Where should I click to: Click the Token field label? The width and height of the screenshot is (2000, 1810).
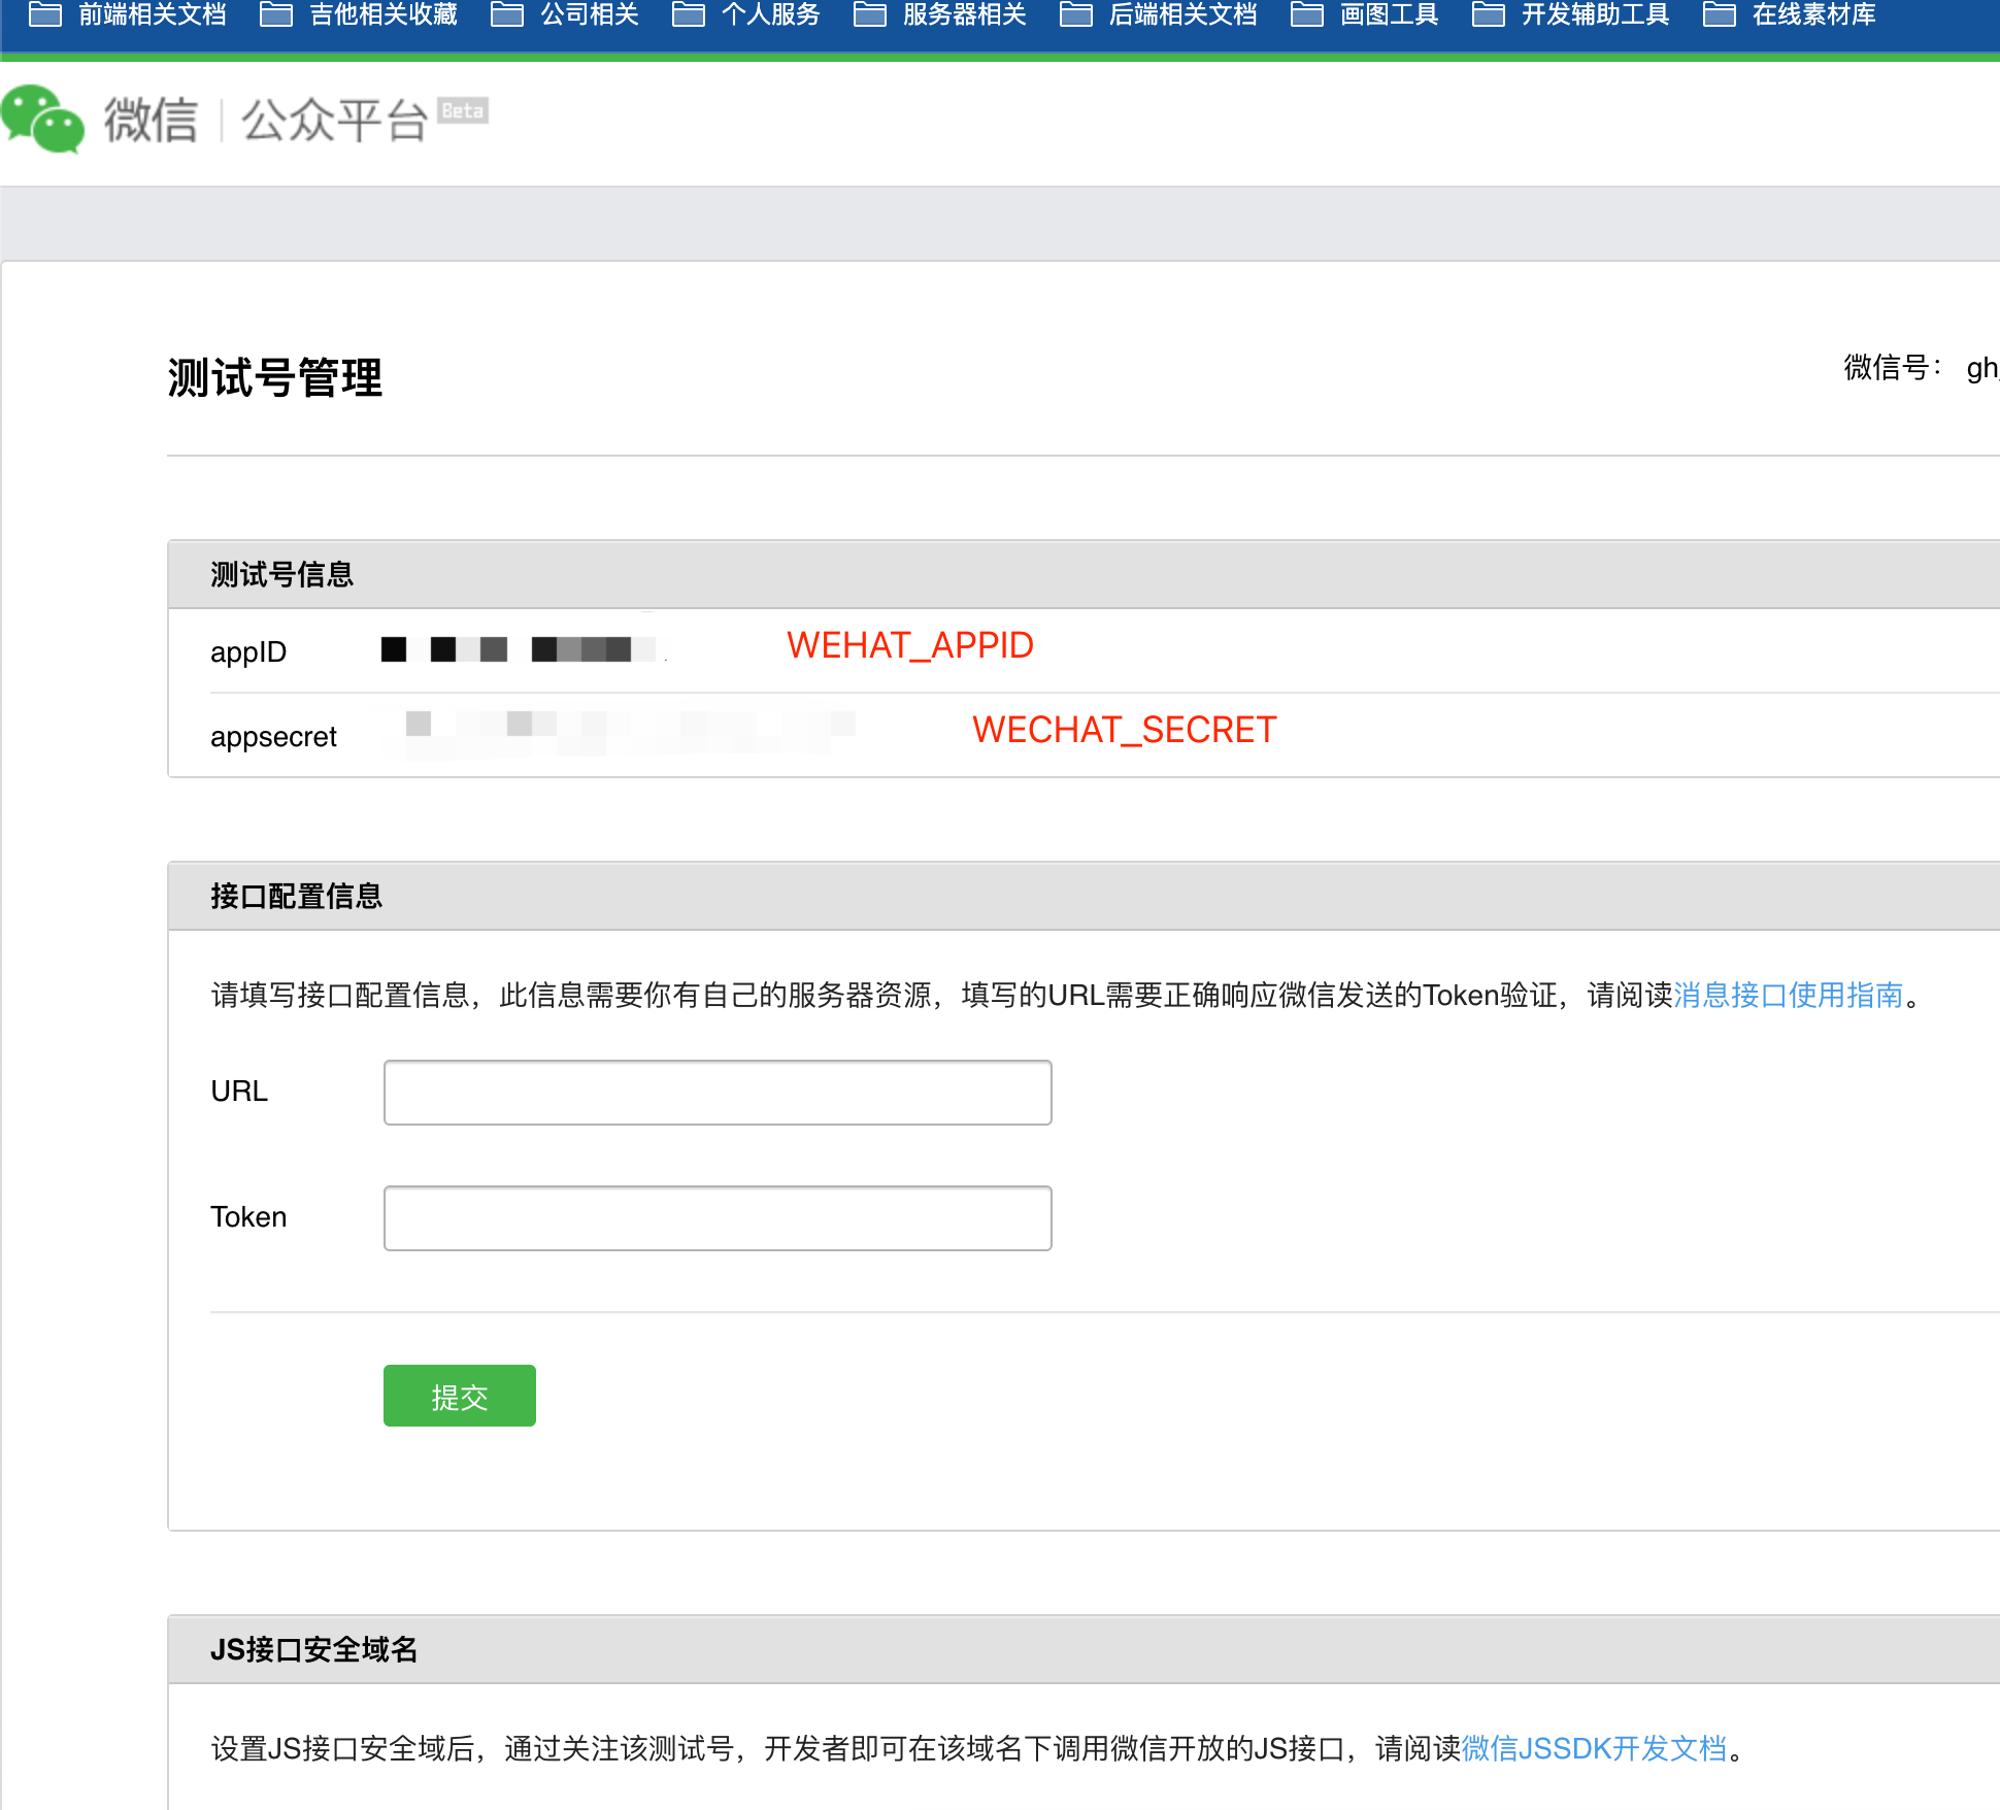248,1217
